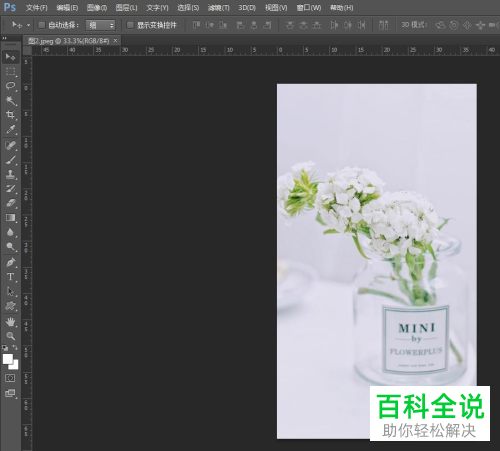This screenshot has width=500, height=451.
Task: Open the 文件(F) menu
Action: click(37, 8)
